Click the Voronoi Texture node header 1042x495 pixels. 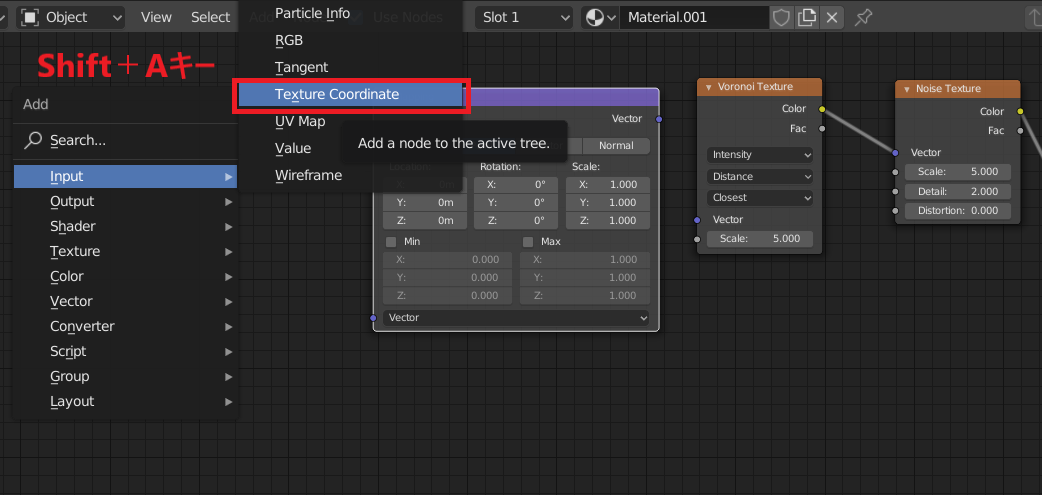[x=760, y=87]
